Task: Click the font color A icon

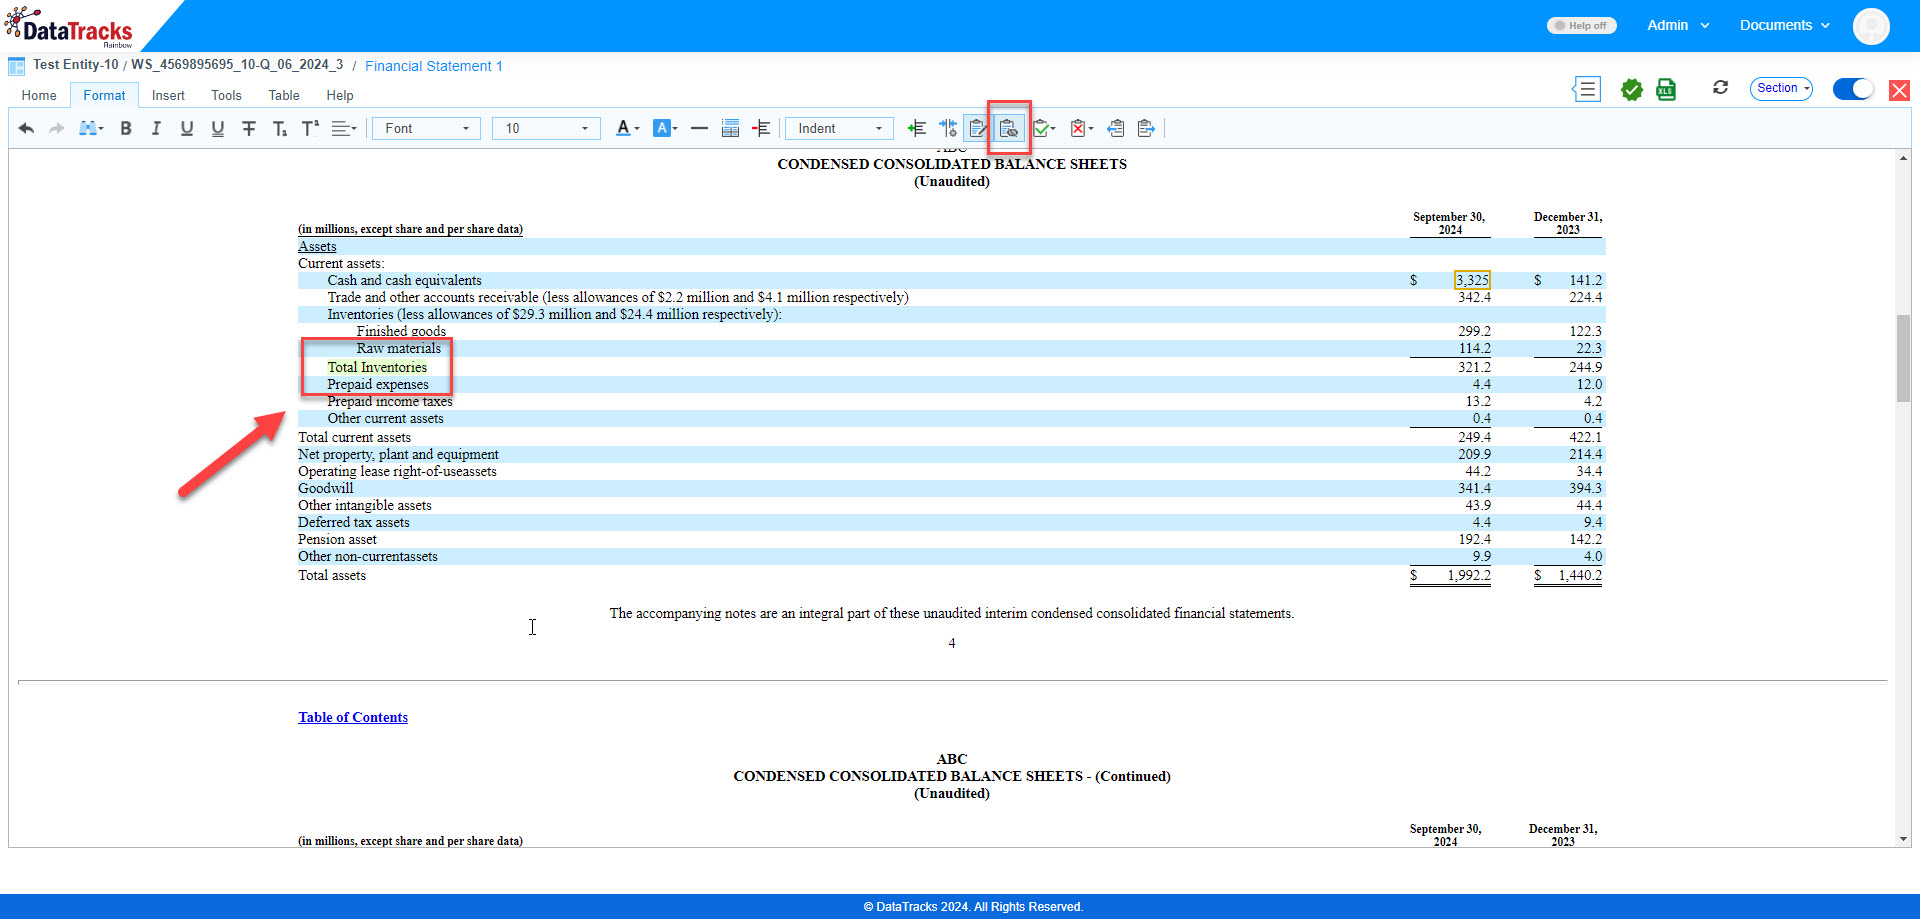Action: [623, 128]
